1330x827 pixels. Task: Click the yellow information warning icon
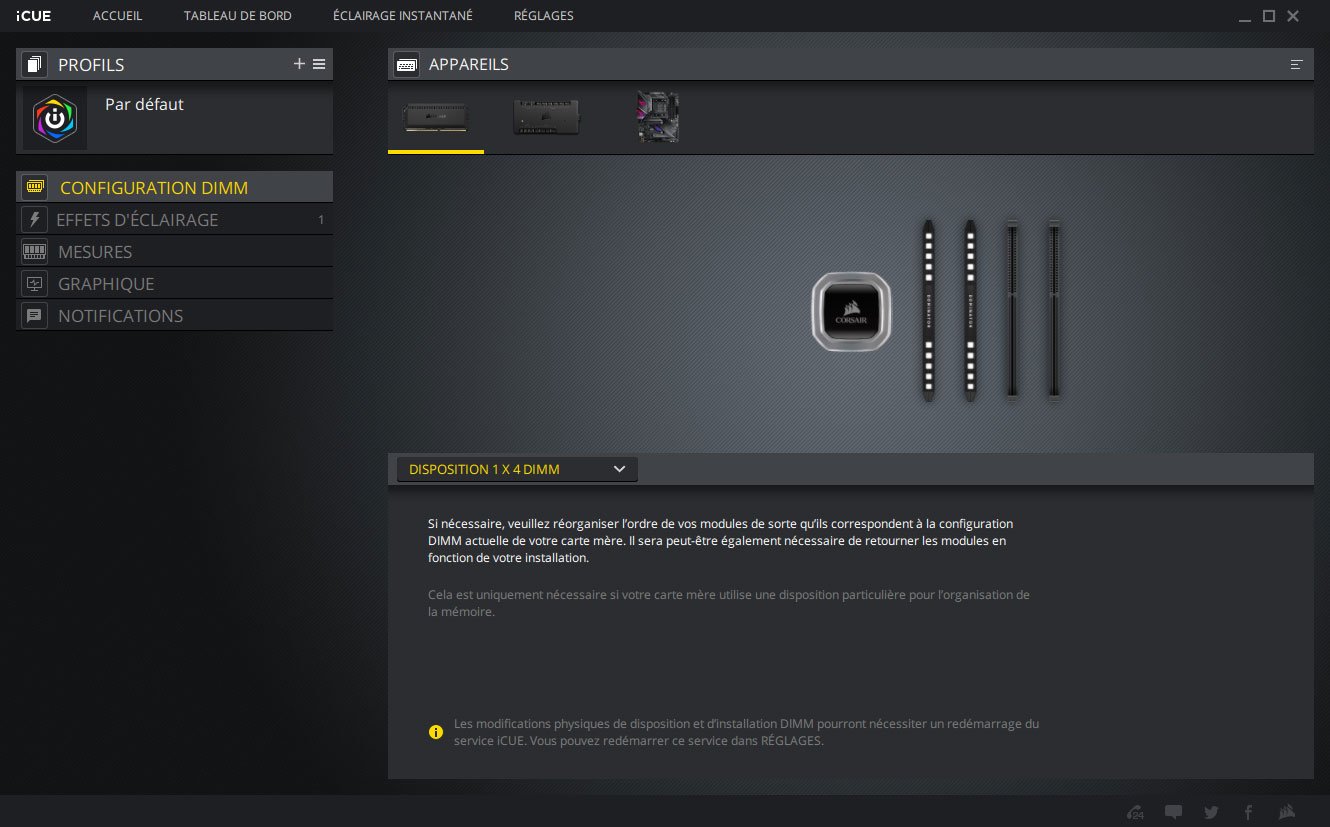436,732
